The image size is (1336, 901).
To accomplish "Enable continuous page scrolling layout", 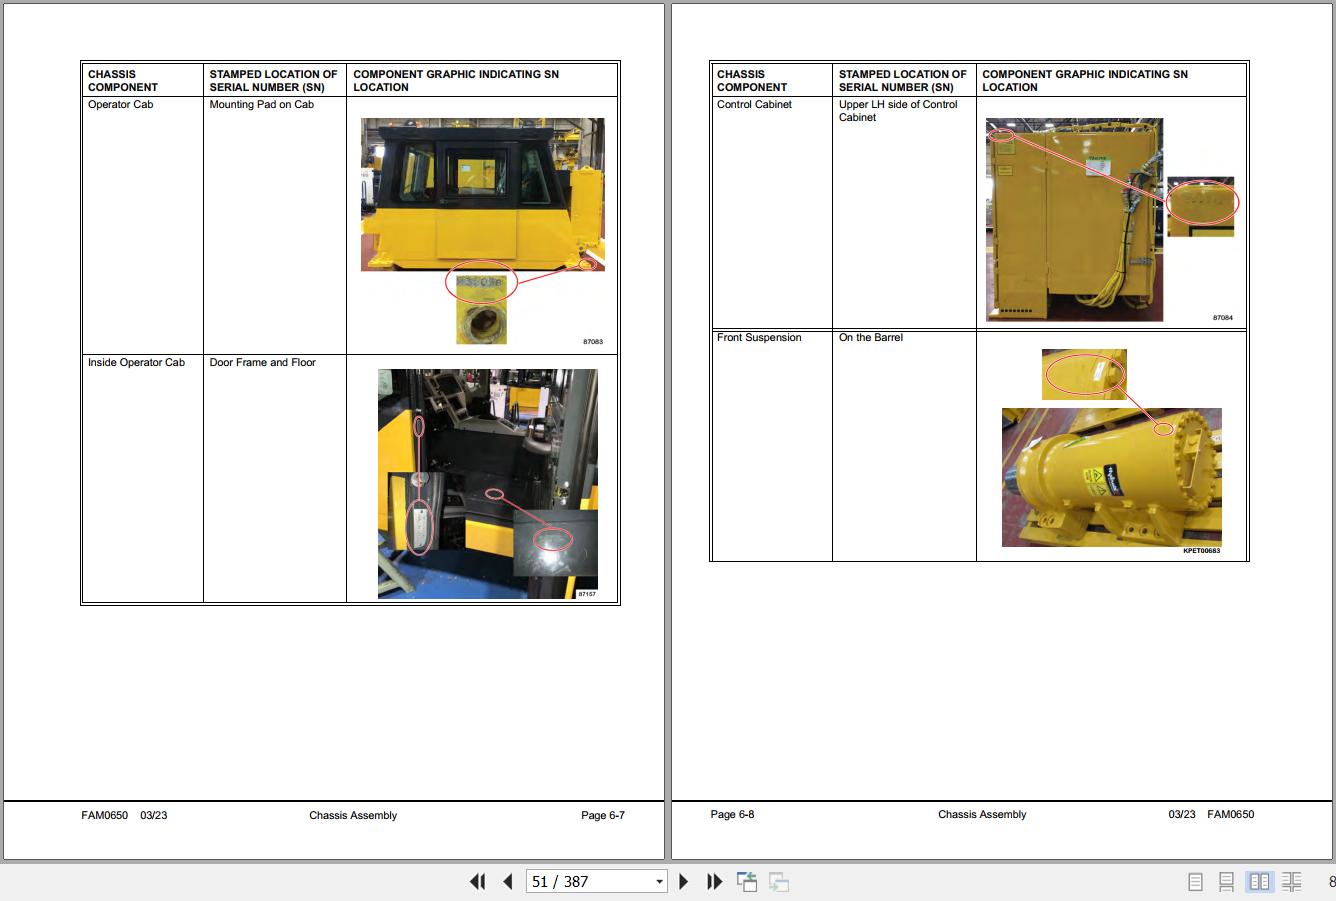I will (1226, 881).
